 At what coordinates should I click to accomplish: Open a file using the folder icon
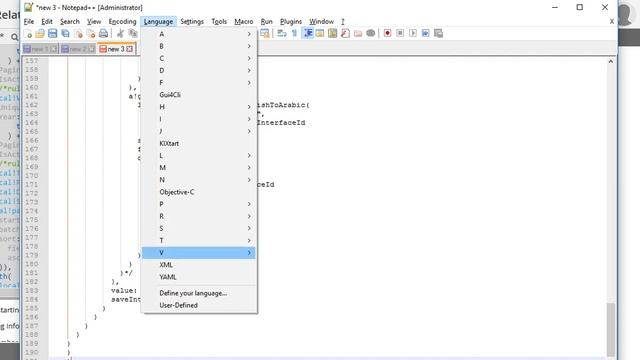(40, 33)
